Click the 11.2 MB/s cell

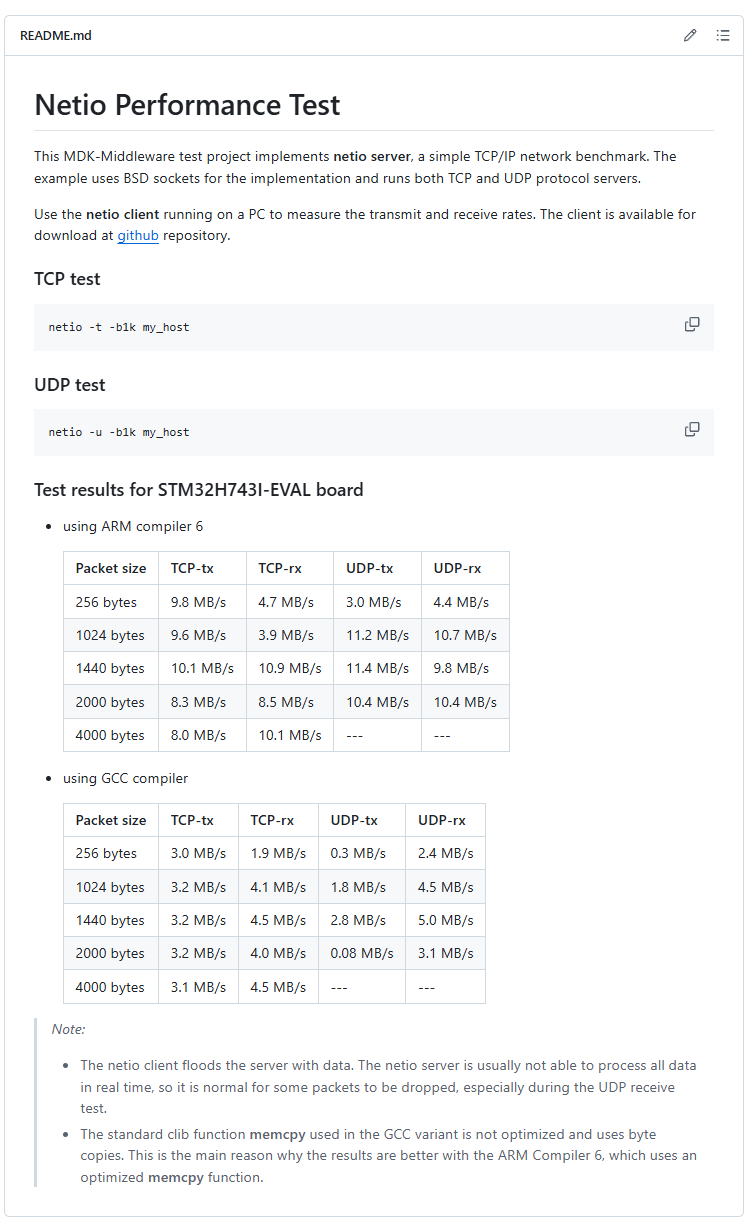click(x=378, y=635)
